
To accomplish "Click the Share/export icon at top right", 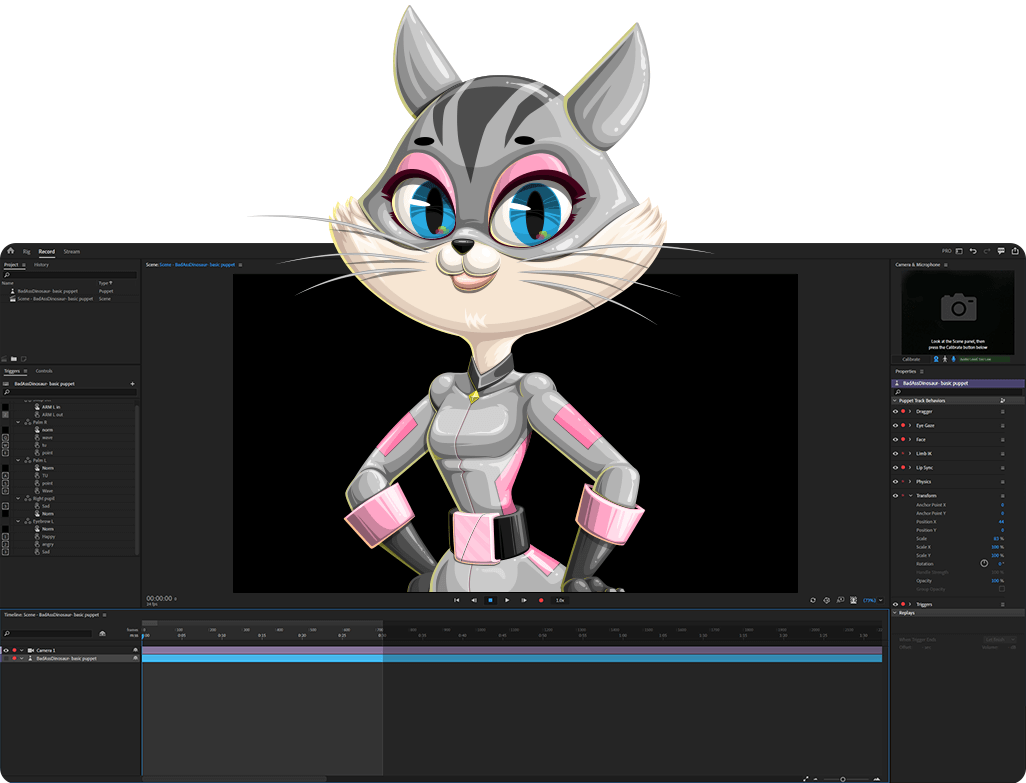I will point(1014,251).
